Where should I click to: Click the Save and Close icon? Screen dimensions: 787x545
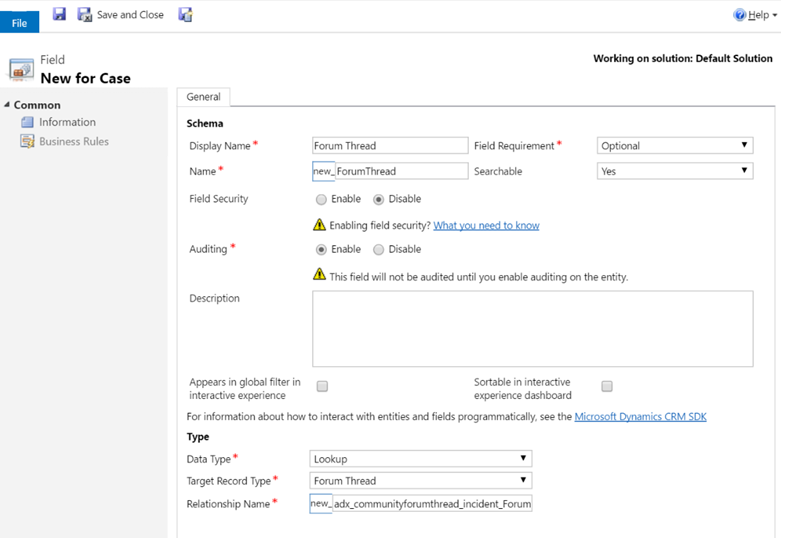[85, 15]
